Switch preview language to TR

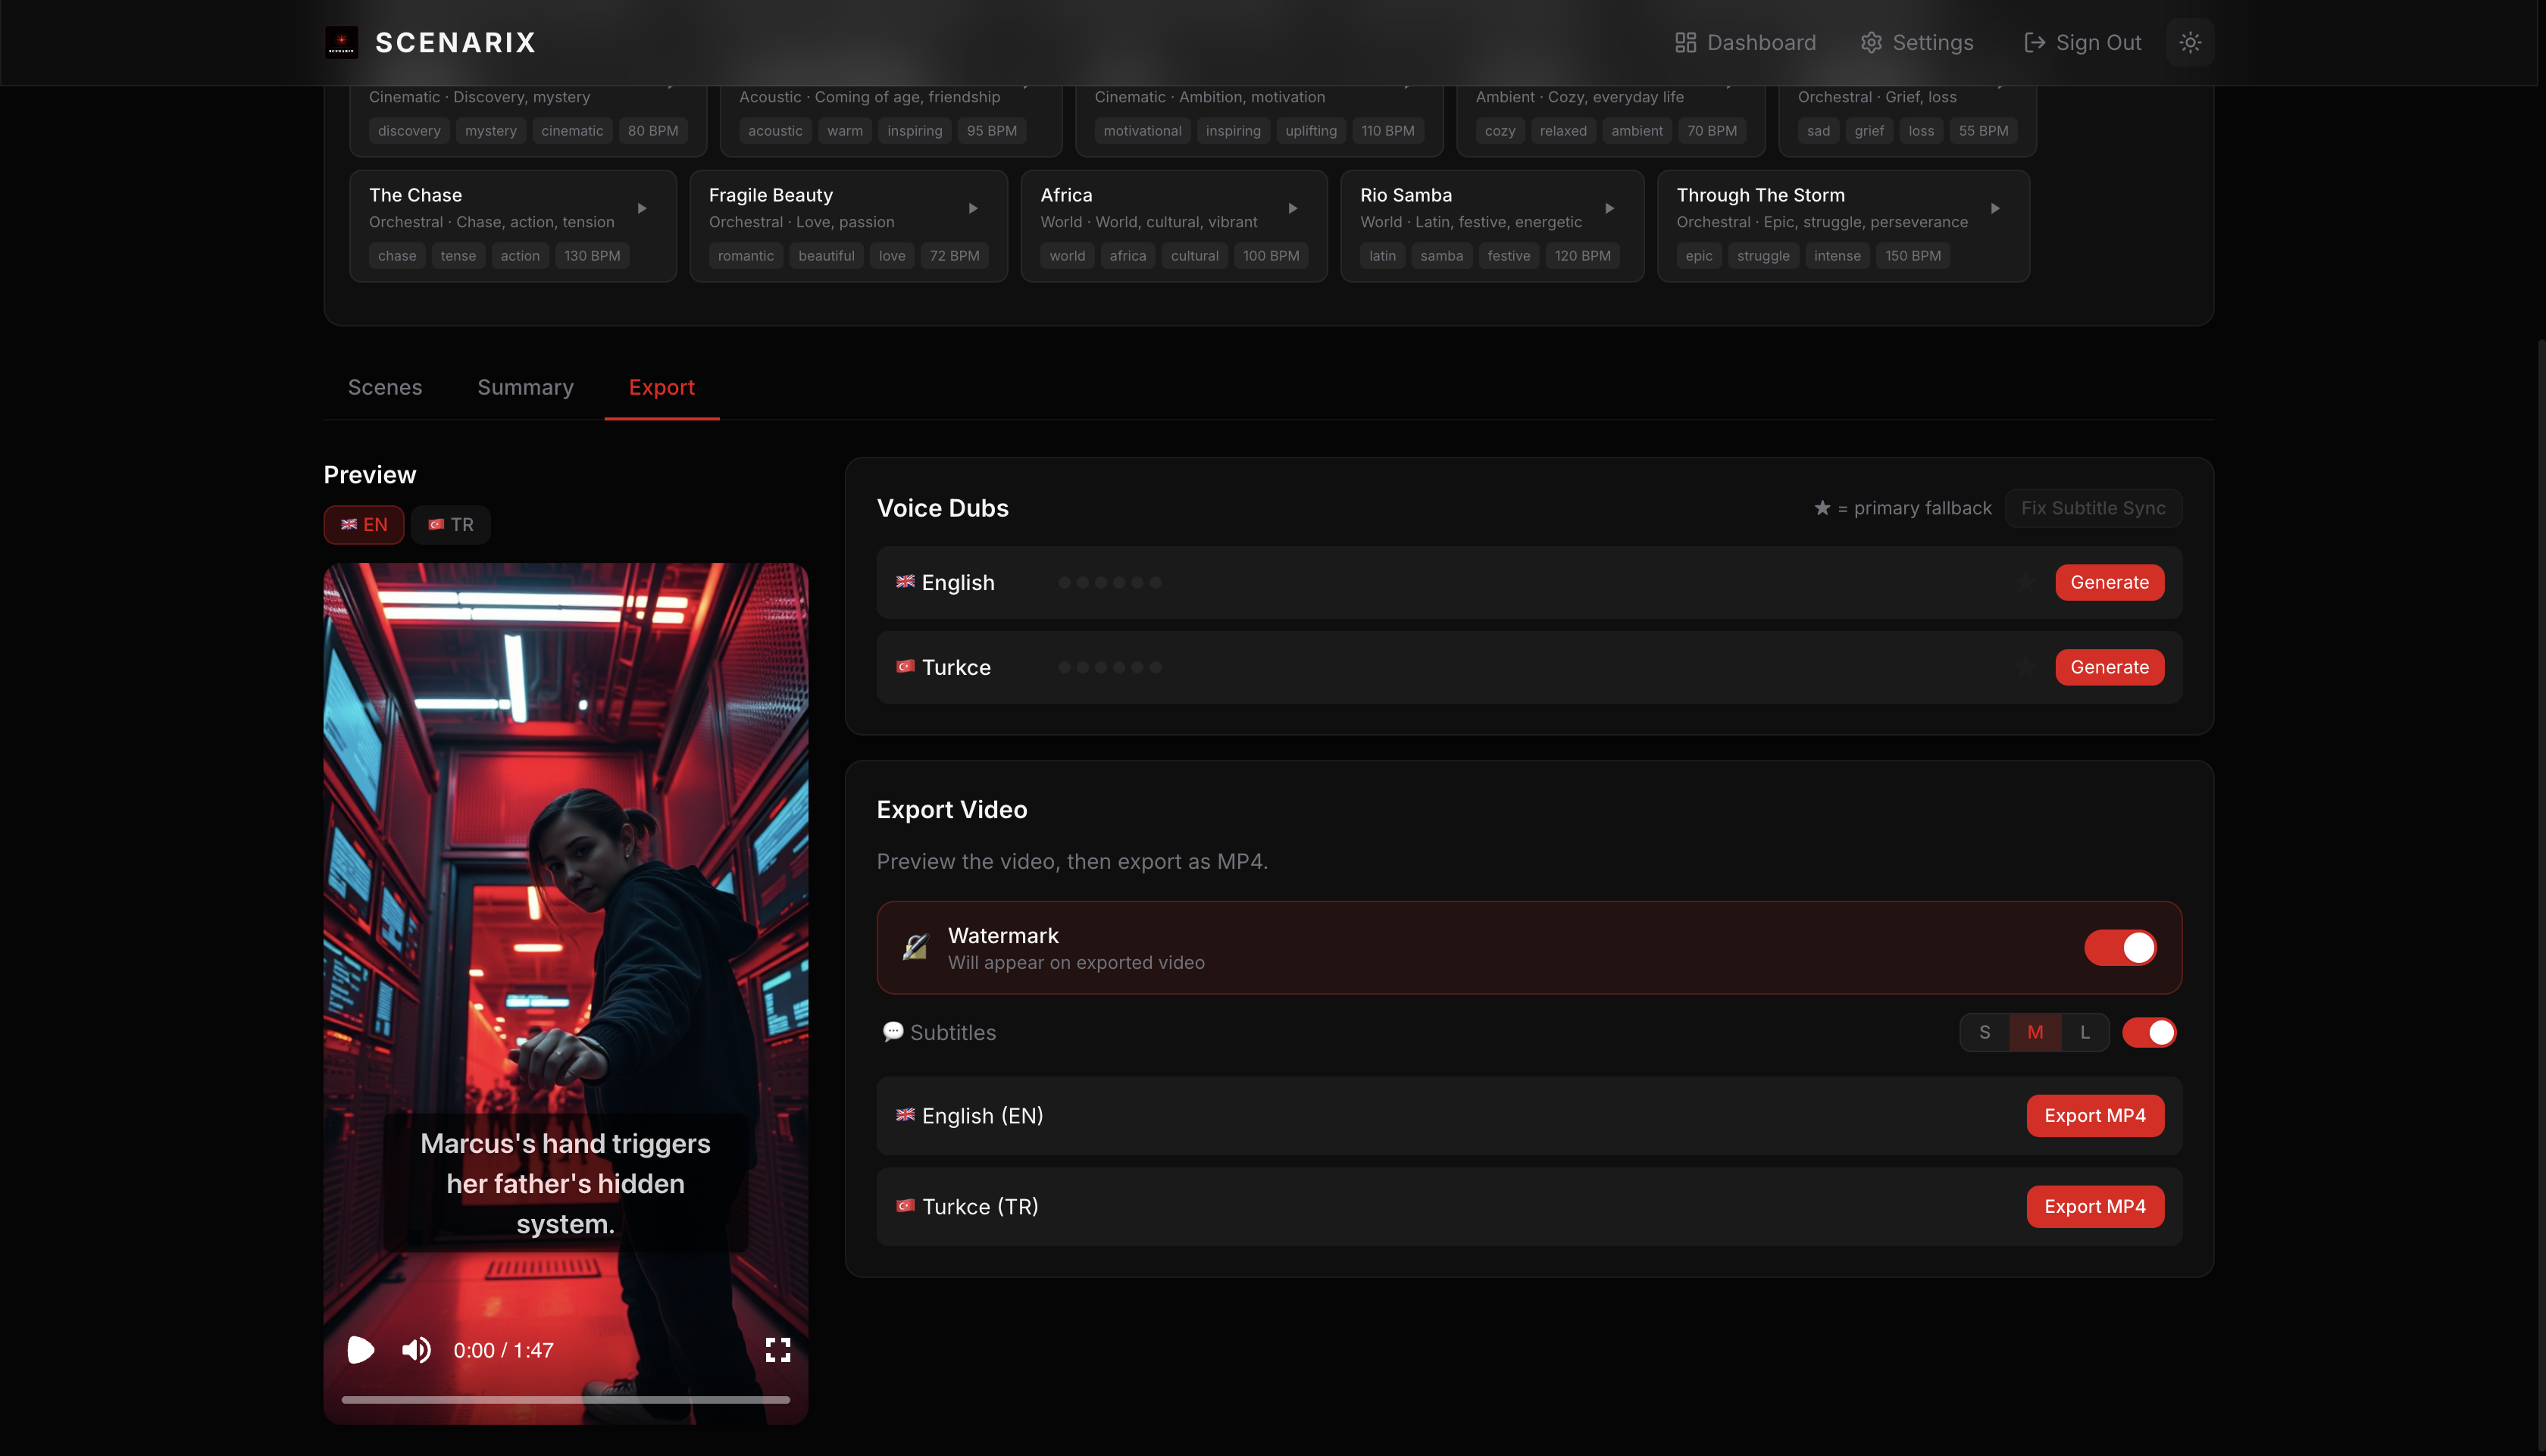[x=451, y=524]
